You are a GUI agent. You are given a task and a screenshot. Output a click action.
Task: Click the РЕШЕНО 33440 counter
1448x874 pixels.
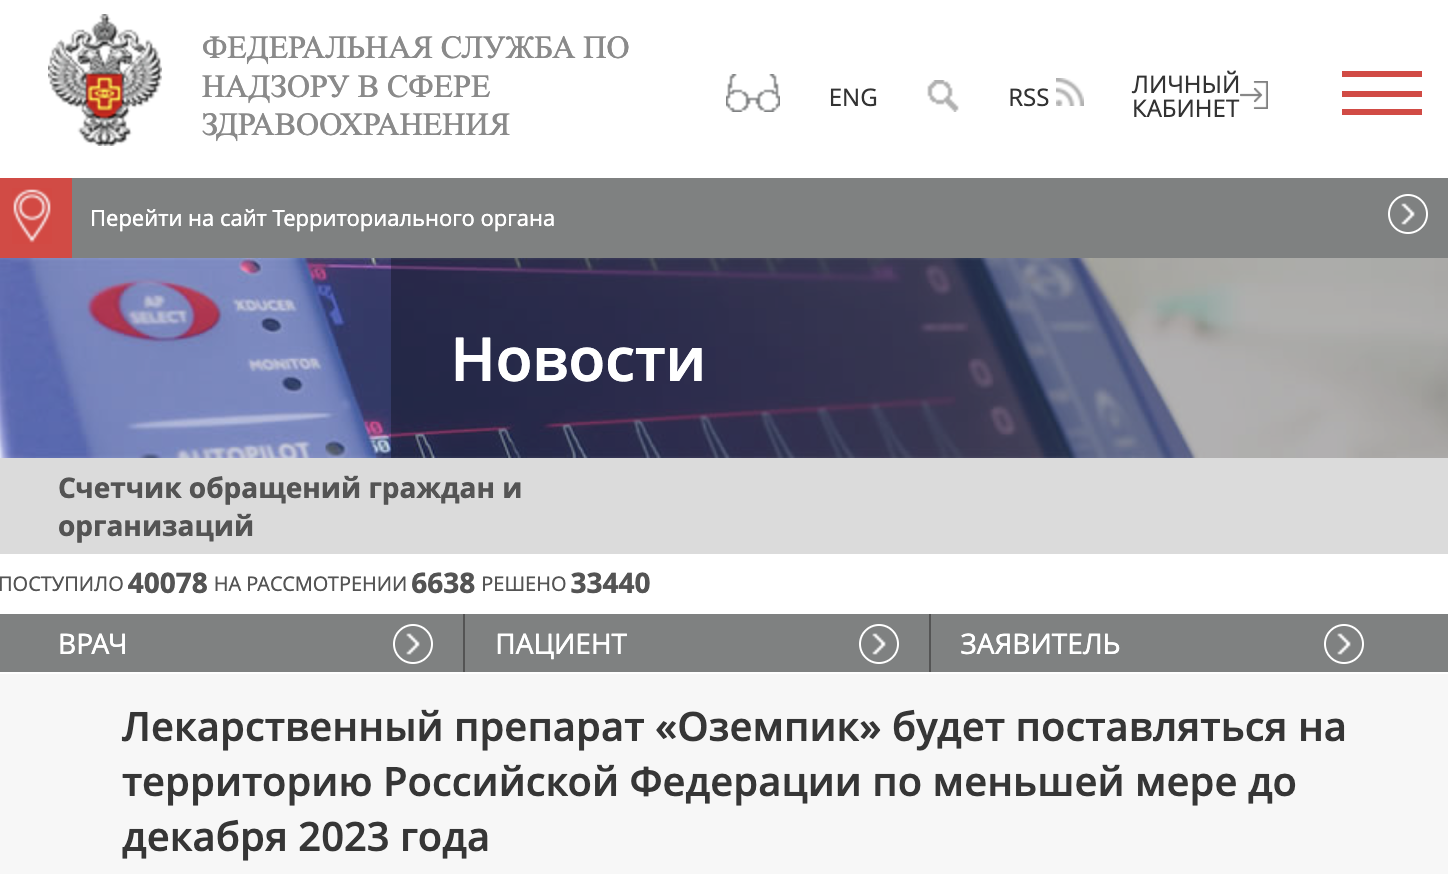click(x=566, y=583)
